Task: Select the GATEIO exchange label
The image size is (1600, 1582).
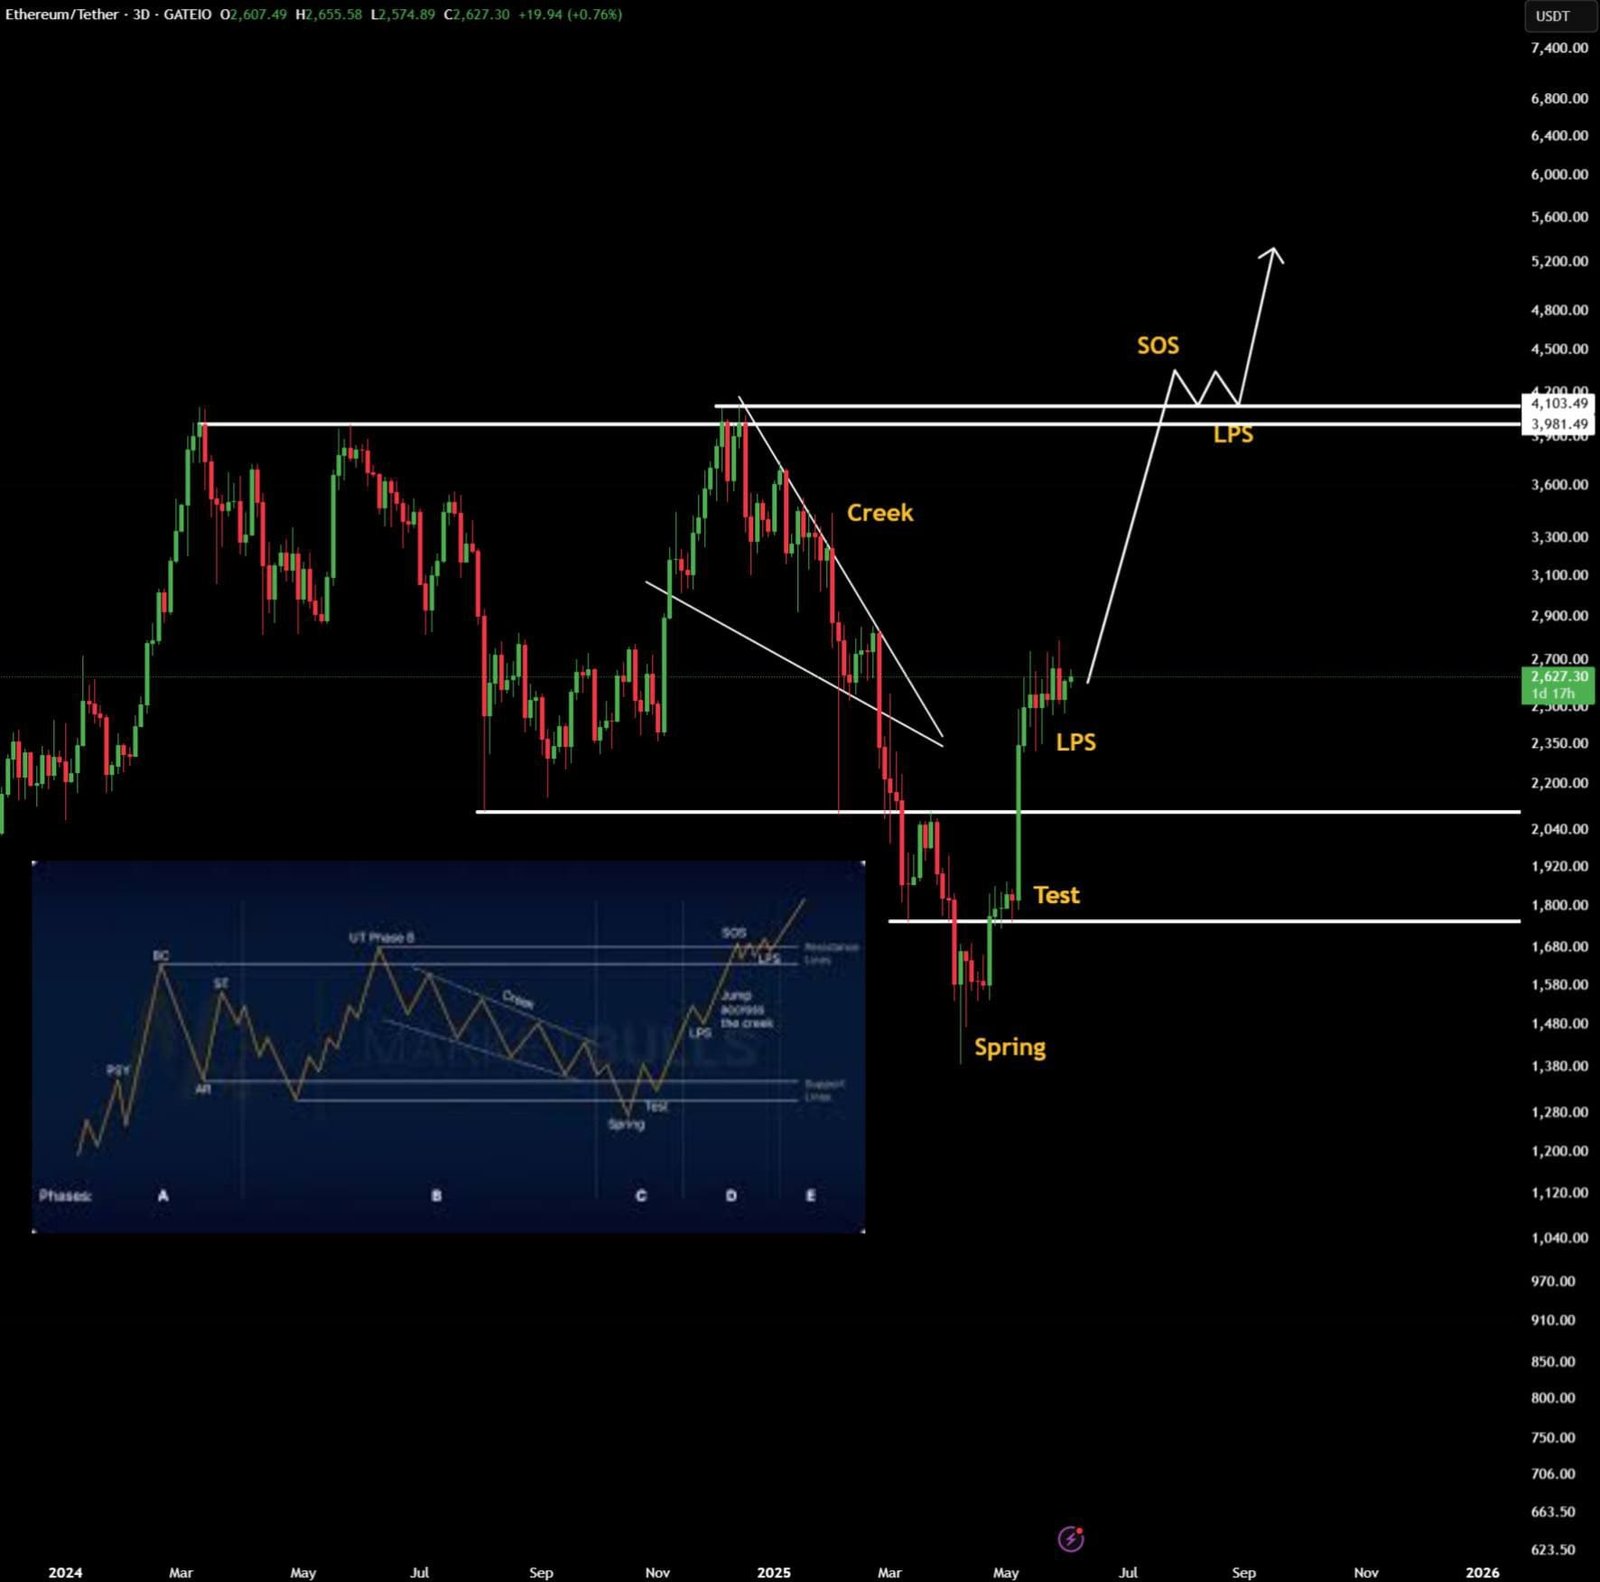Action: click(188, 14)
